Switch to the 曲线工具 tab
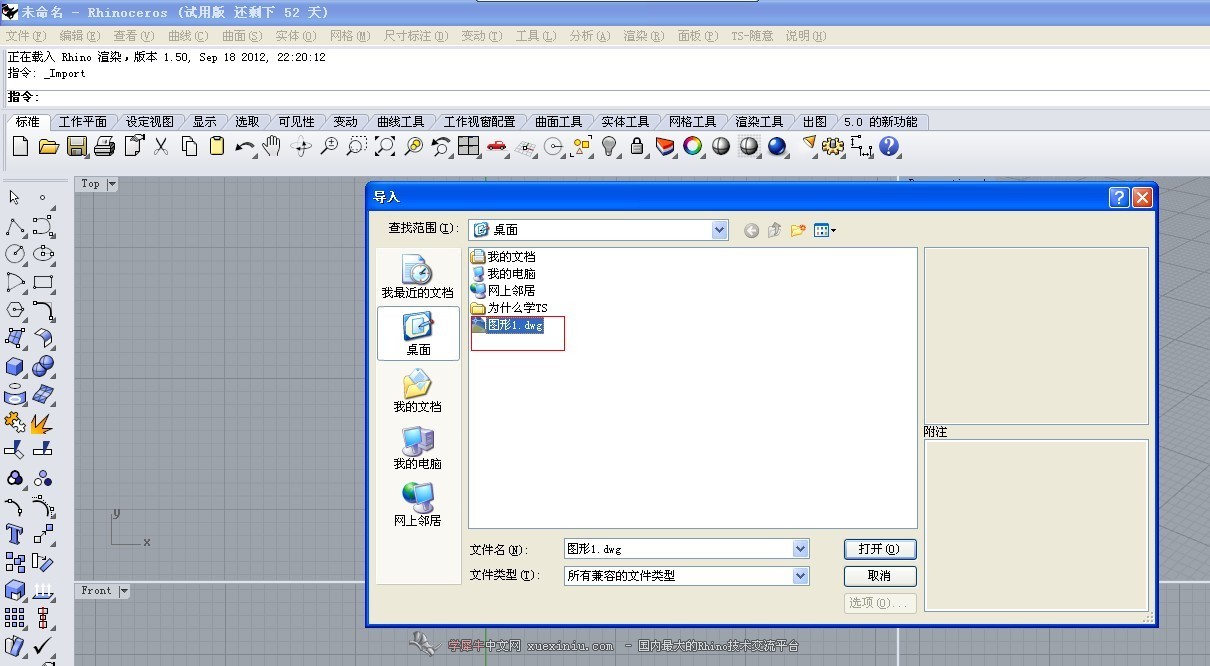This screenshot has width=1210, height=666. point(401,121)
